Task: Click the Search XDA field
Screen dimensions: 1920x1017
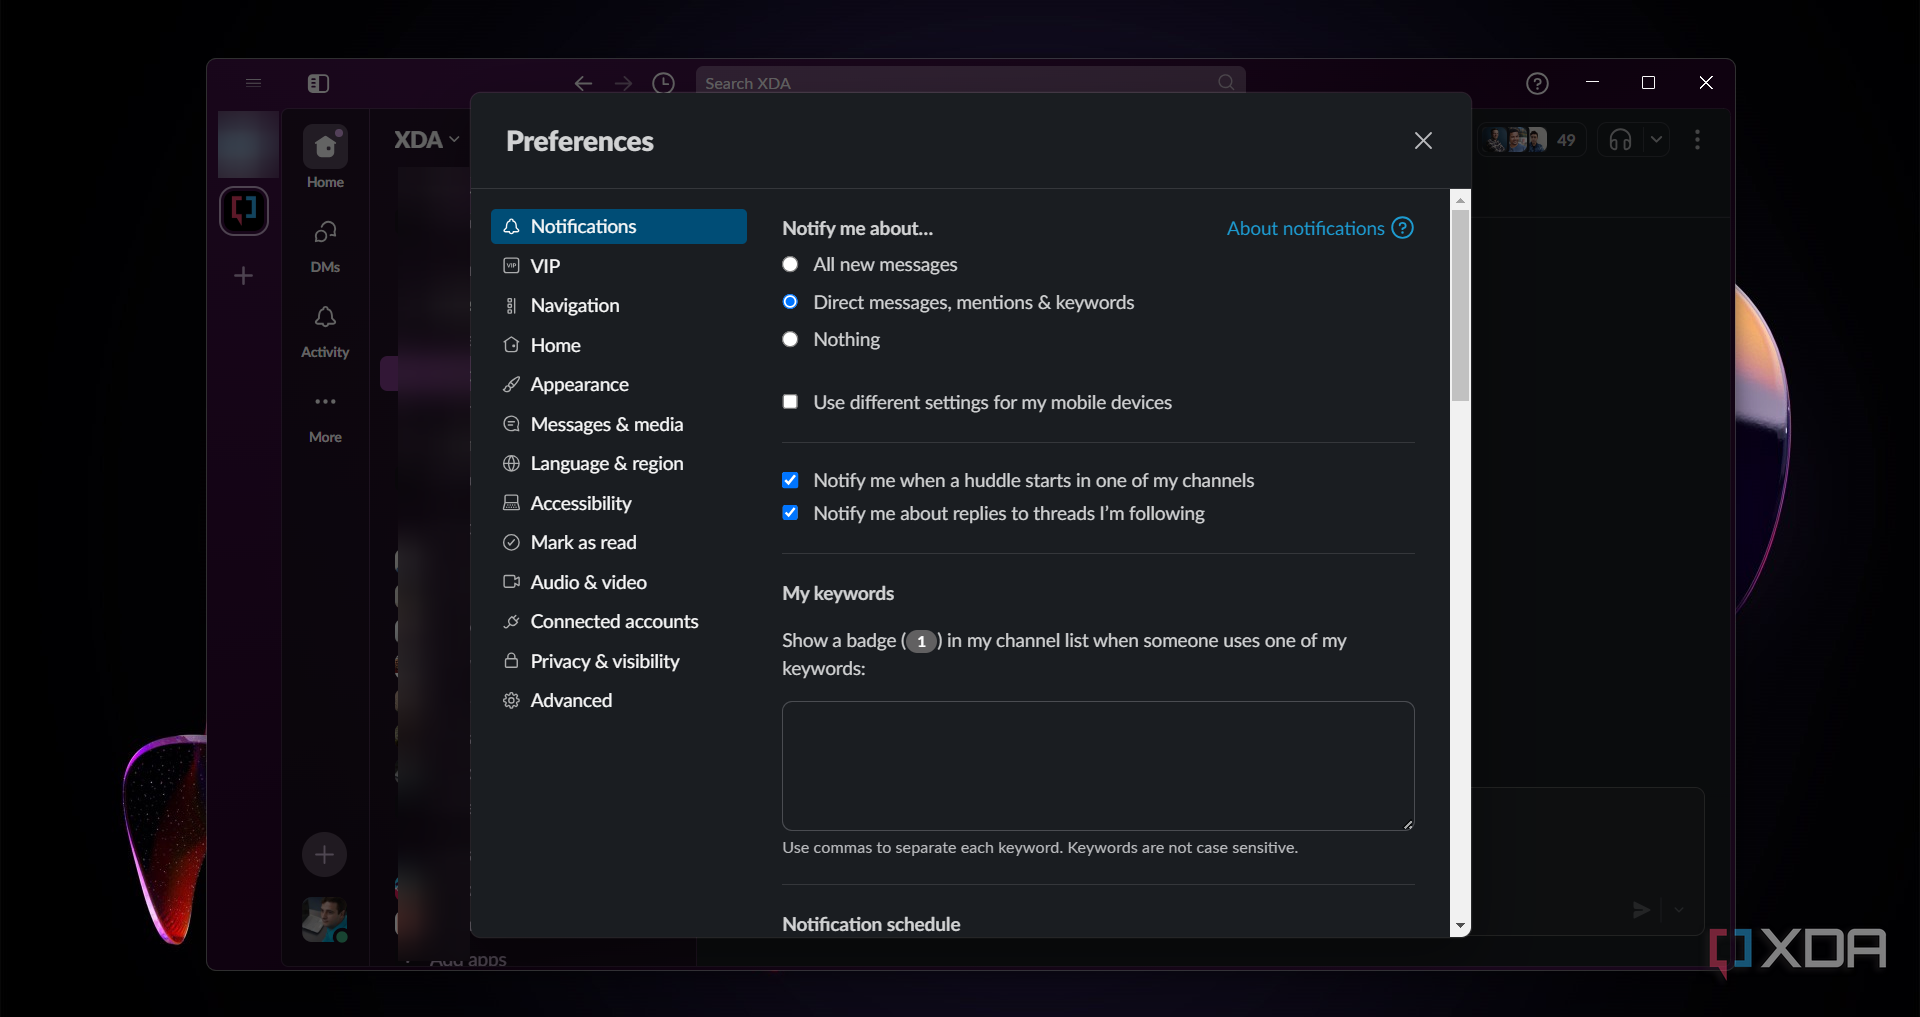Action: point(970,83)
